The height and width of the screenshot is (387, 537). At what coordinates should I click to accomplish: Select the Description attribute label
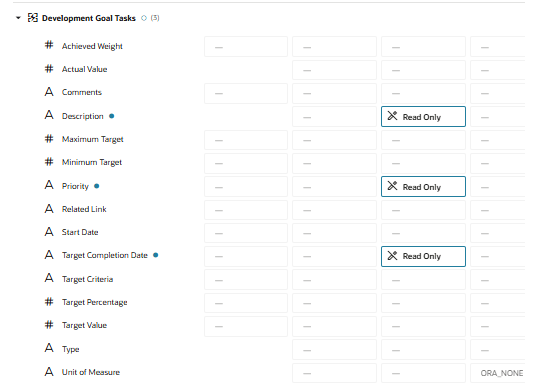pyautogui.click(x=83, y=116)
